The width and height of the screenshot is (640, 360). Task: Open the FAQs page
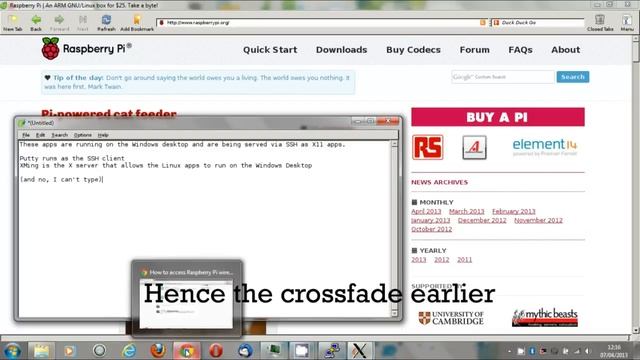520,50
